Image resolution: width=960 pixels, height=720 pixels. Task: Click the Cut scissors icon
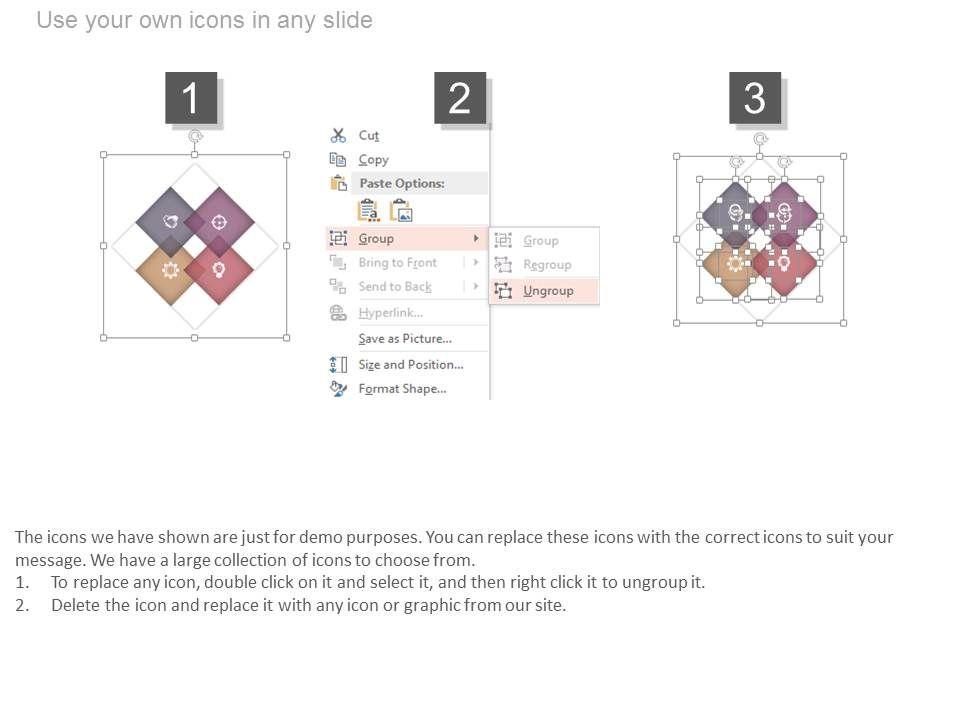coord(338,135)
